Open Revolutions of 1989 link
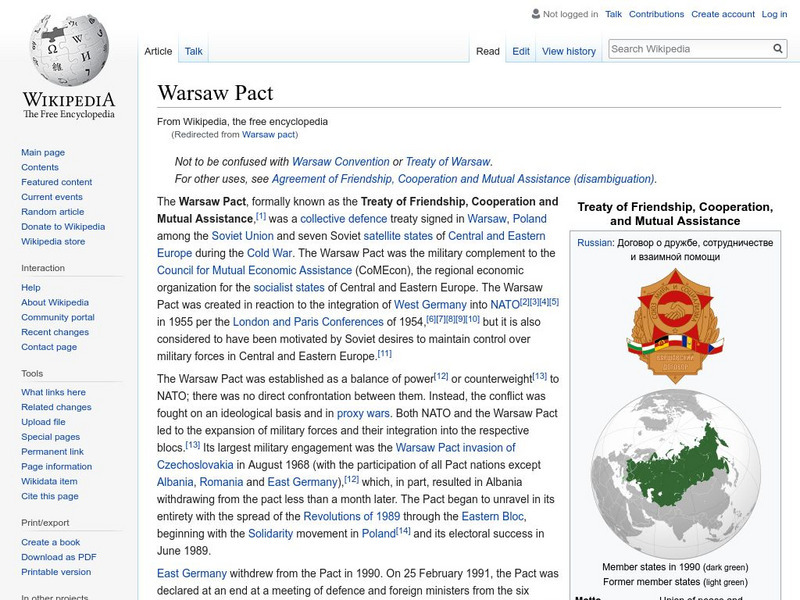The width and height of the screenshot is (800, 600). click(x=352, y=516)
